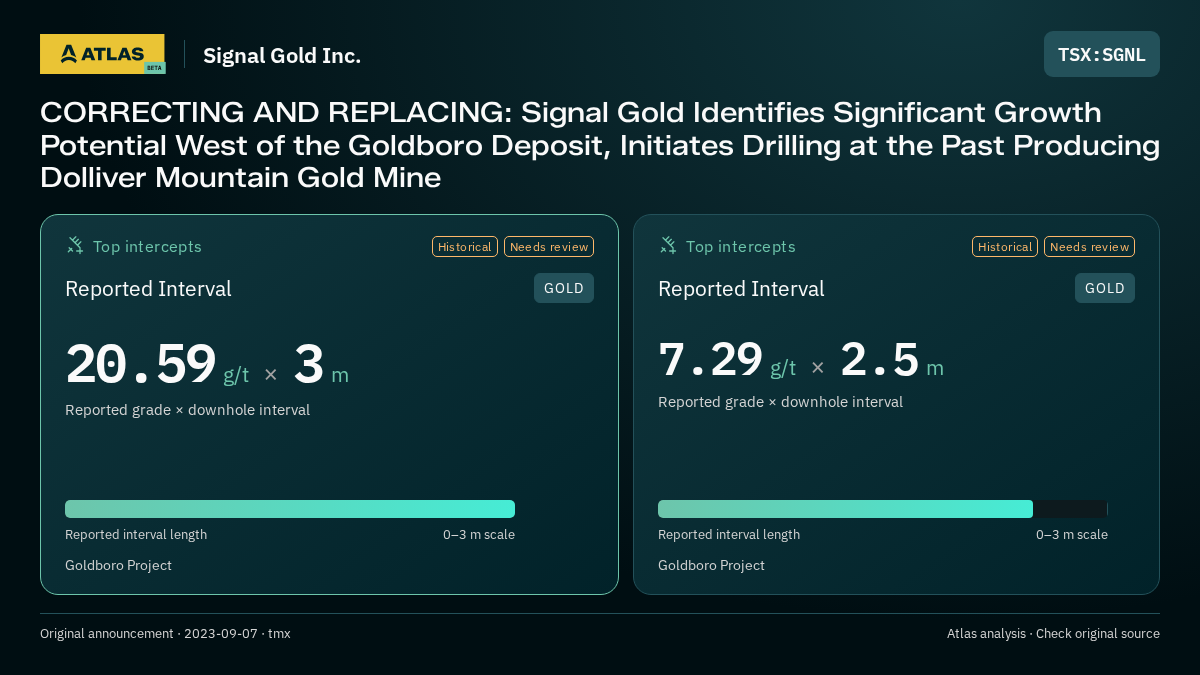1200x675 pixels.
Task: Click the Original announcement 2023-09-07 footer text
Action: 165,633
